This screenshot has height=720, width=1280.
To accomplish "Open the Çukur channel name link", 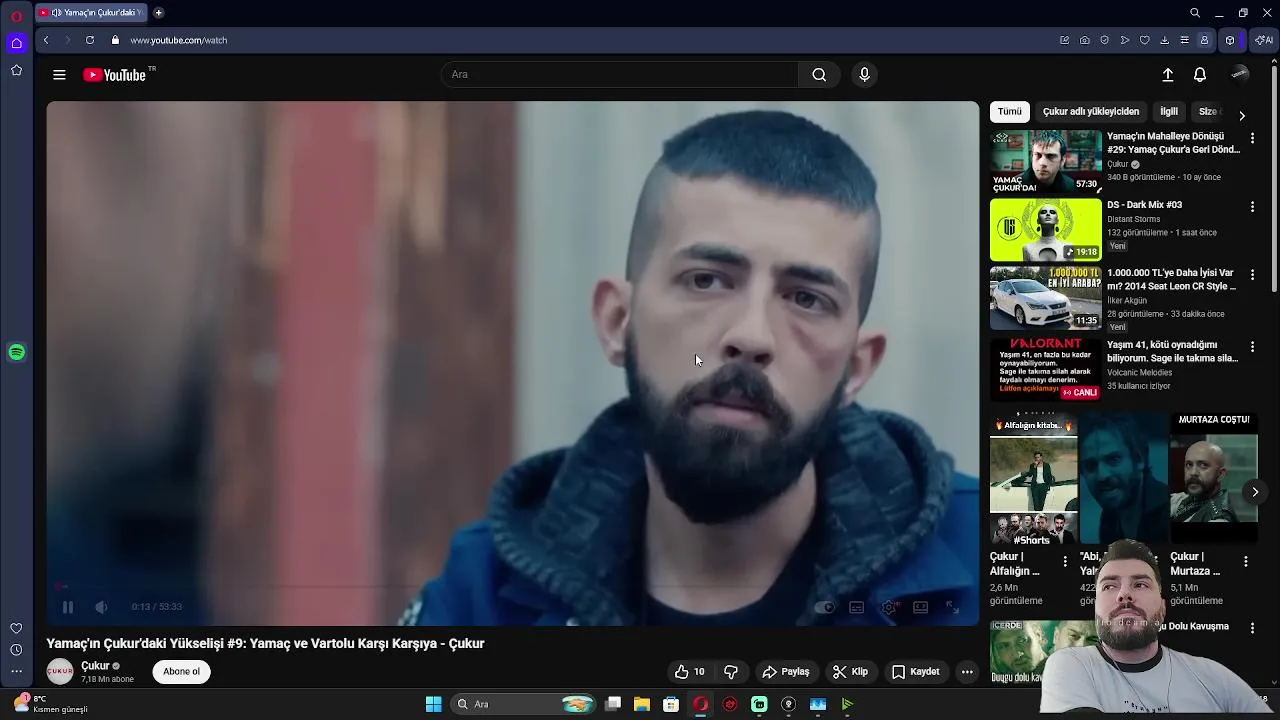I will coord(95,666).
